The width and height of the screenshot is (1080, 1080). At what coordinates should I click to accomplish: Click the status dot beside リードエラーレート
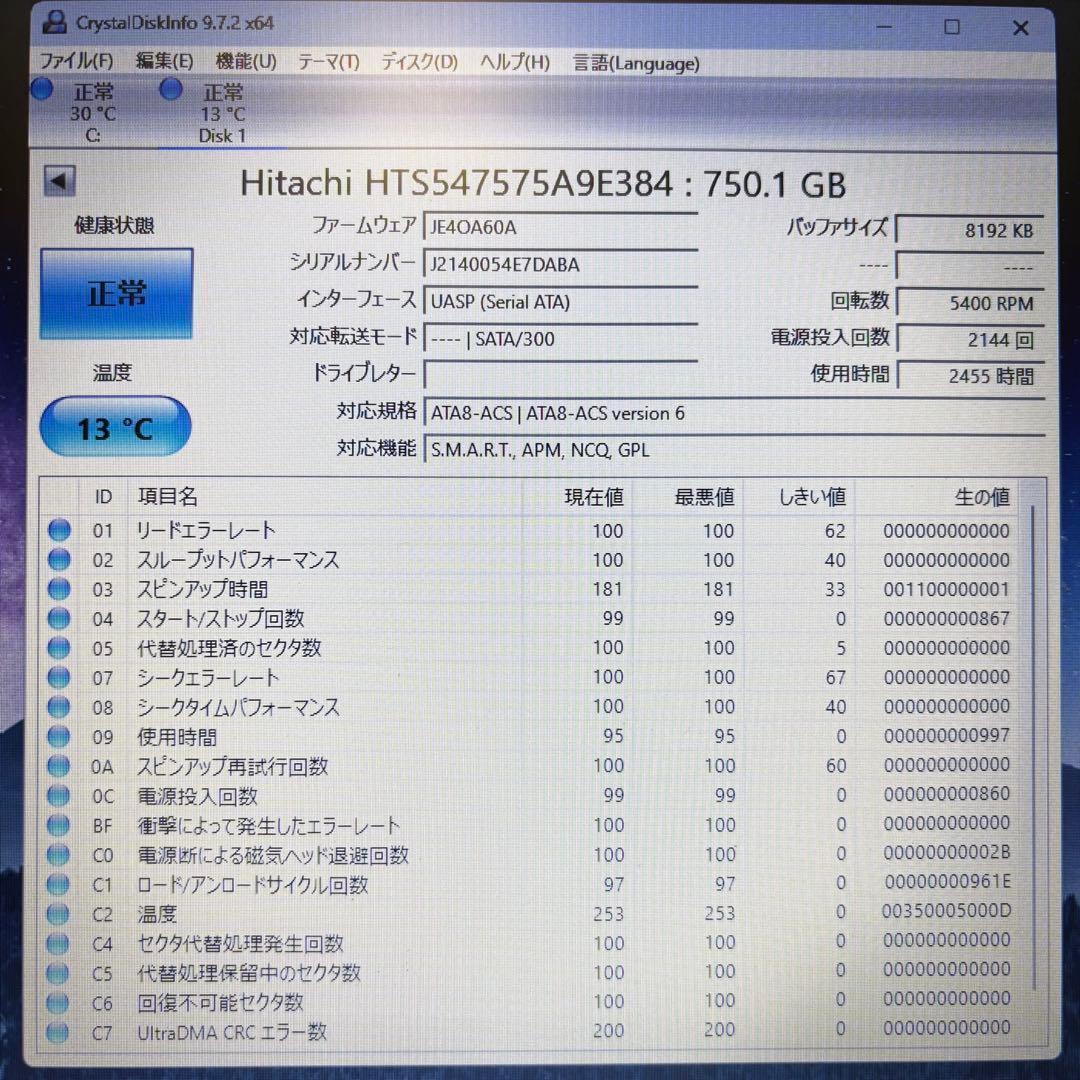pyautogui.click(x=58, y=530)
